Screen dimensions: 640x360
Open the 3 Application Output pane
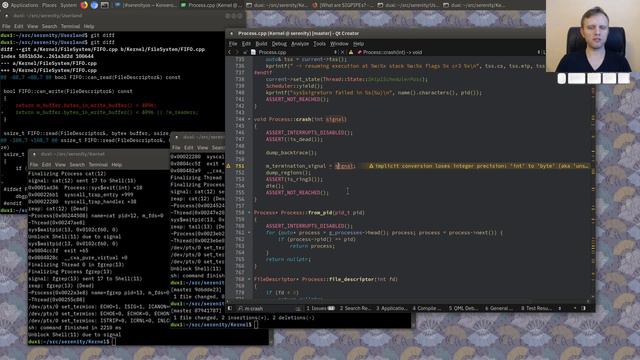click(391, 308)
